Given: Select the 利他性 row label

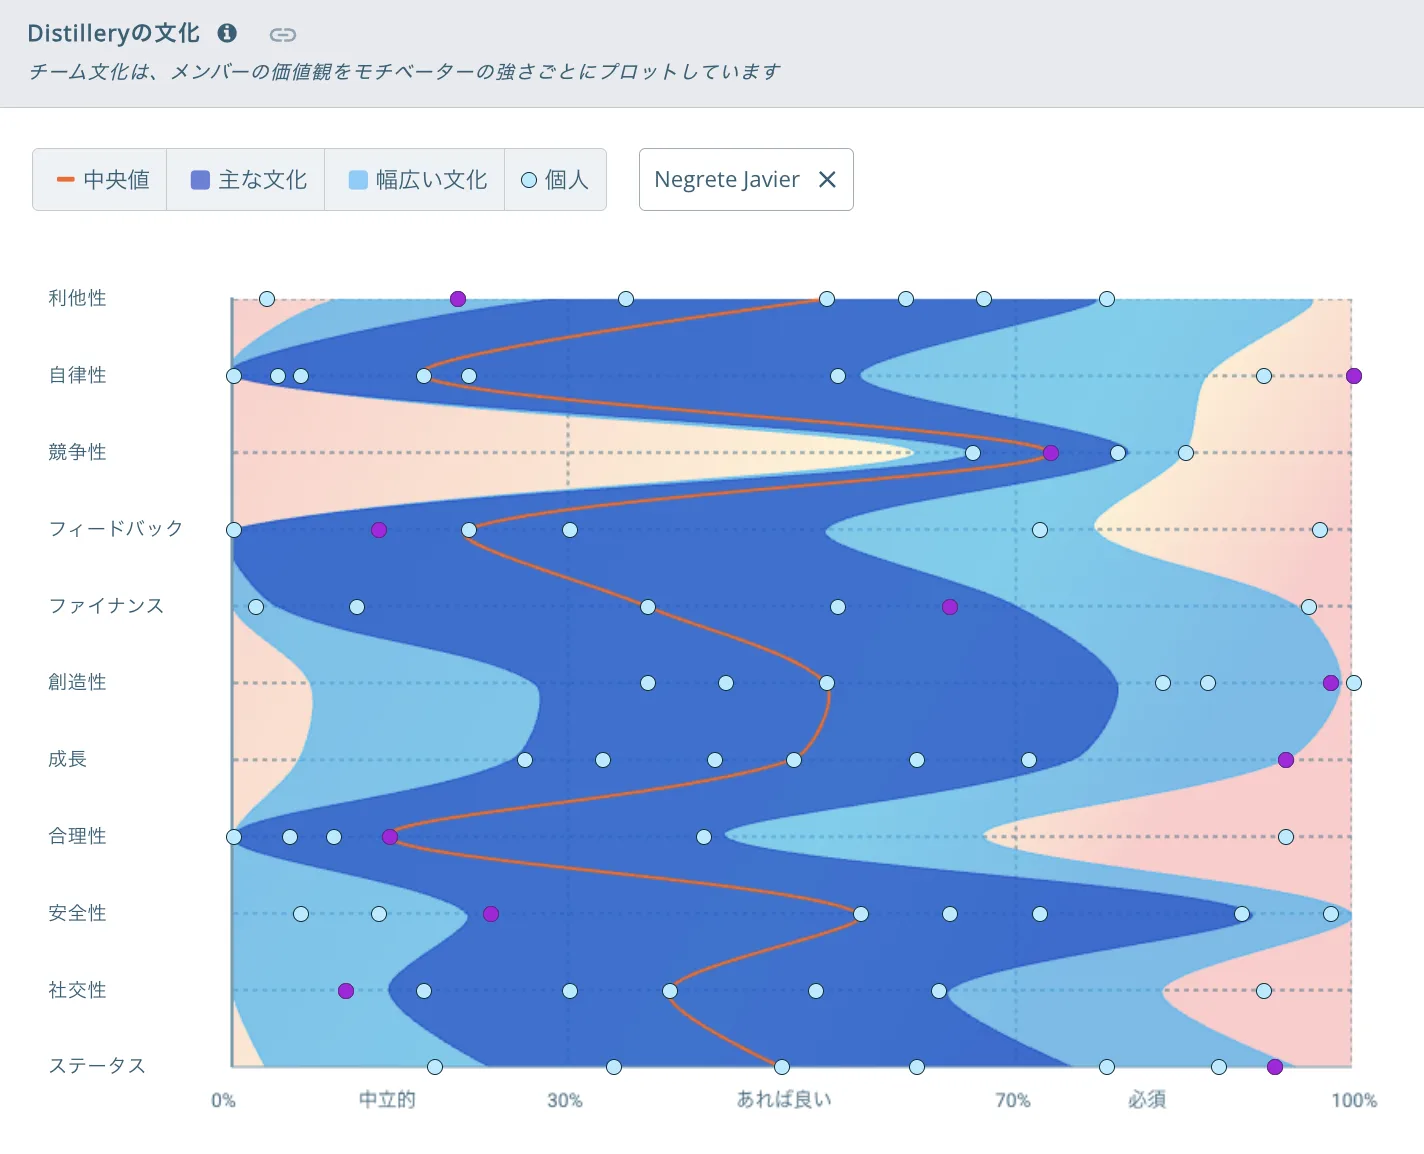Looking at the screenshot, I should (77, 298).
